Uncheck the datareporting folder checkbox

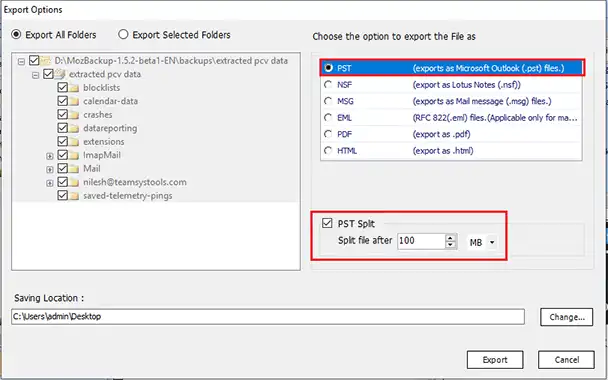pyautogui.click(x=62, y=128)
